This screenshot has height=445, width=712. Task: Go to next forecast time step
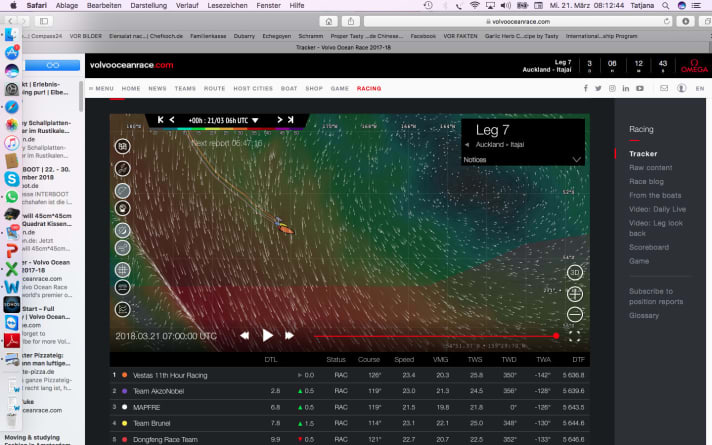280,120
